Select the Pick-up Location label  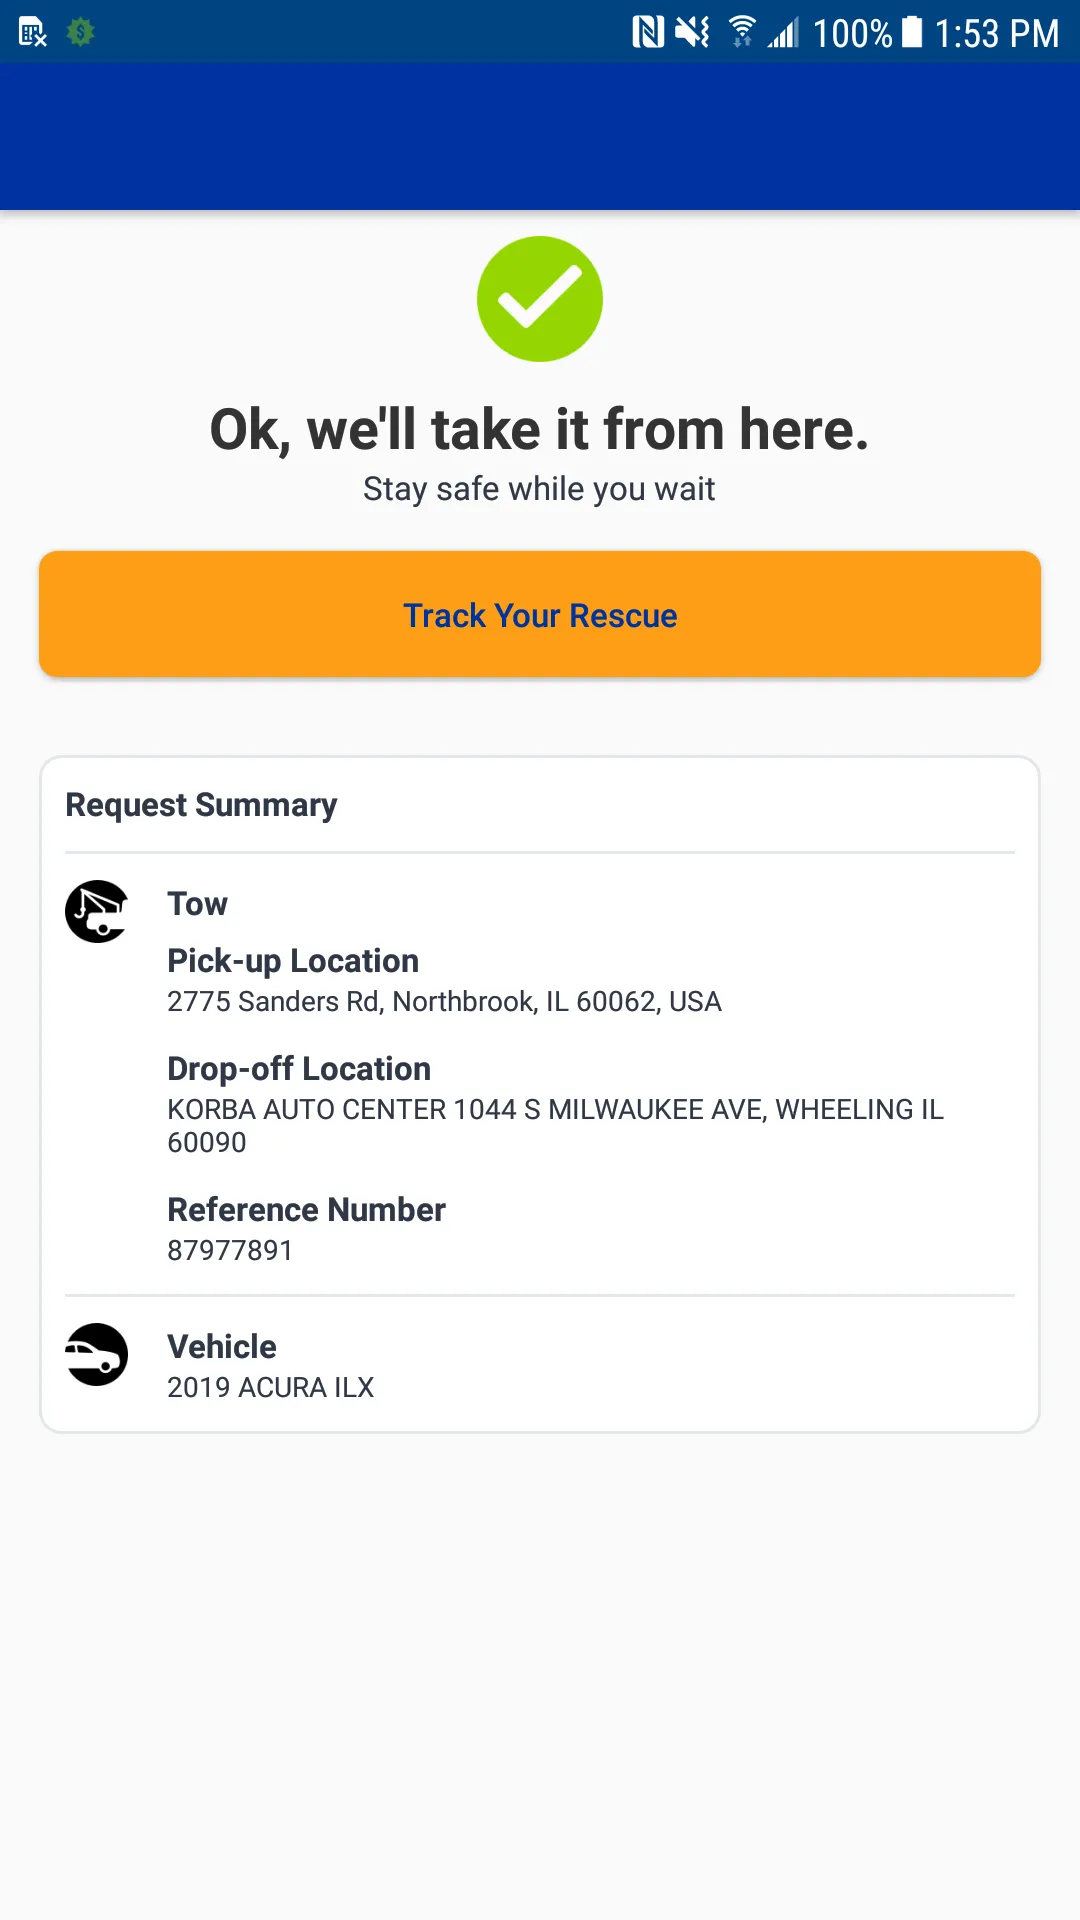[293, 961]
